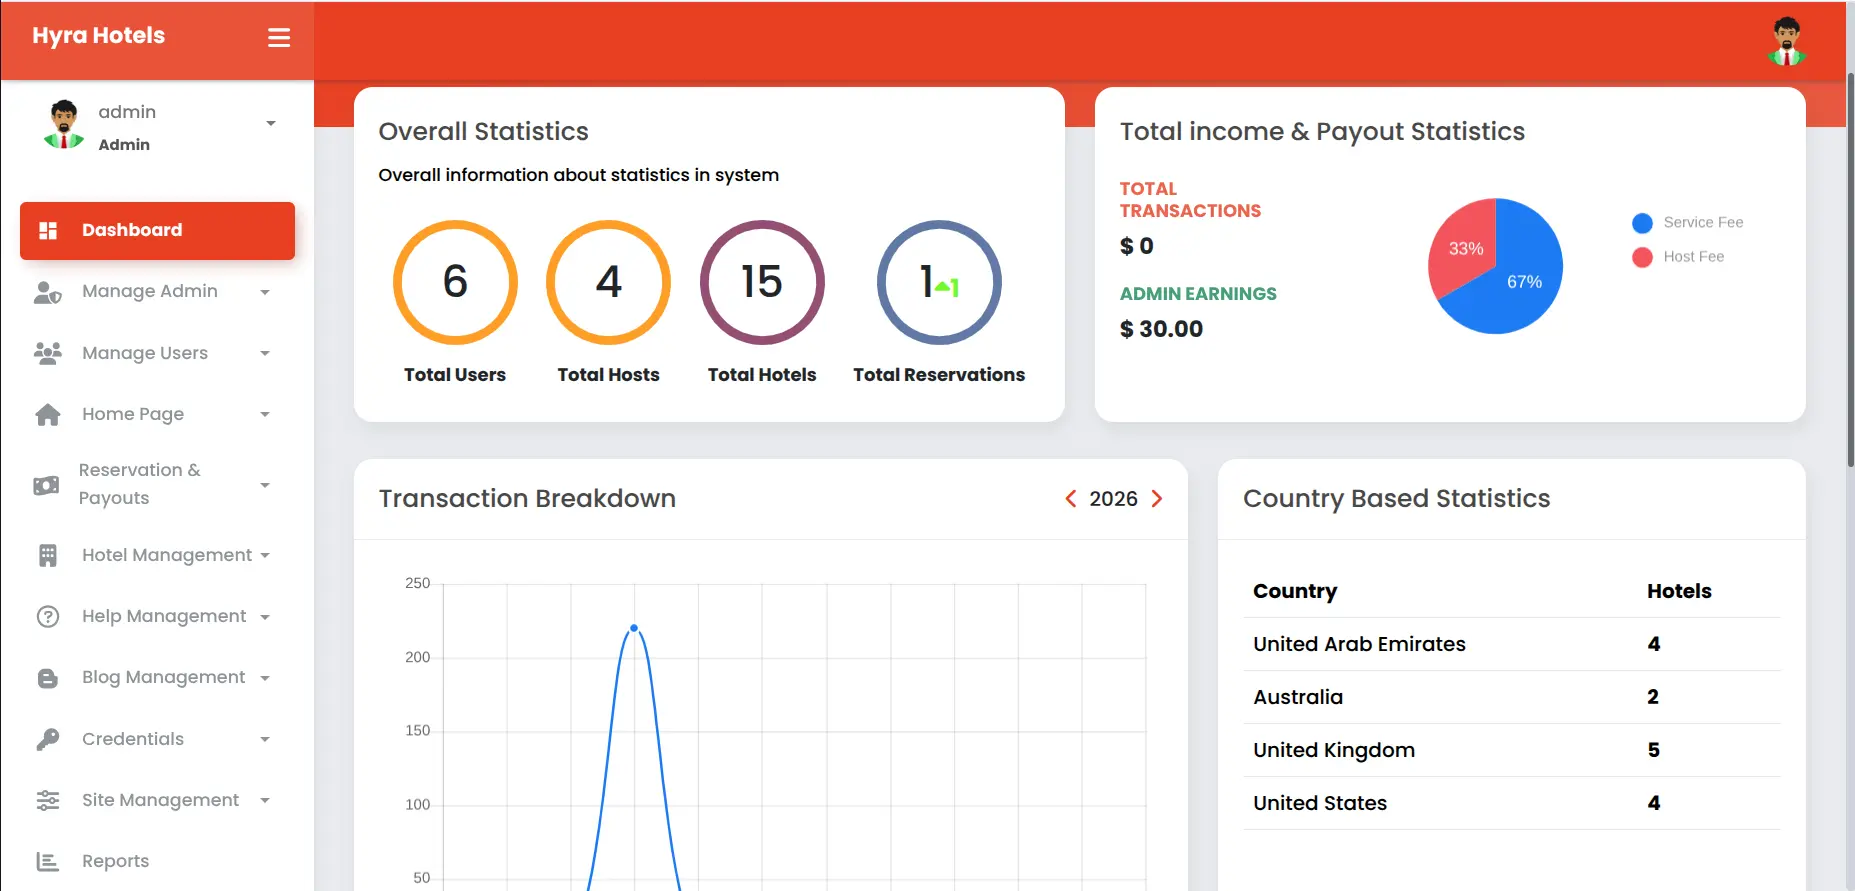
Task: Expand the admin profile dropdown arrow
Action: tap(271, 124)
